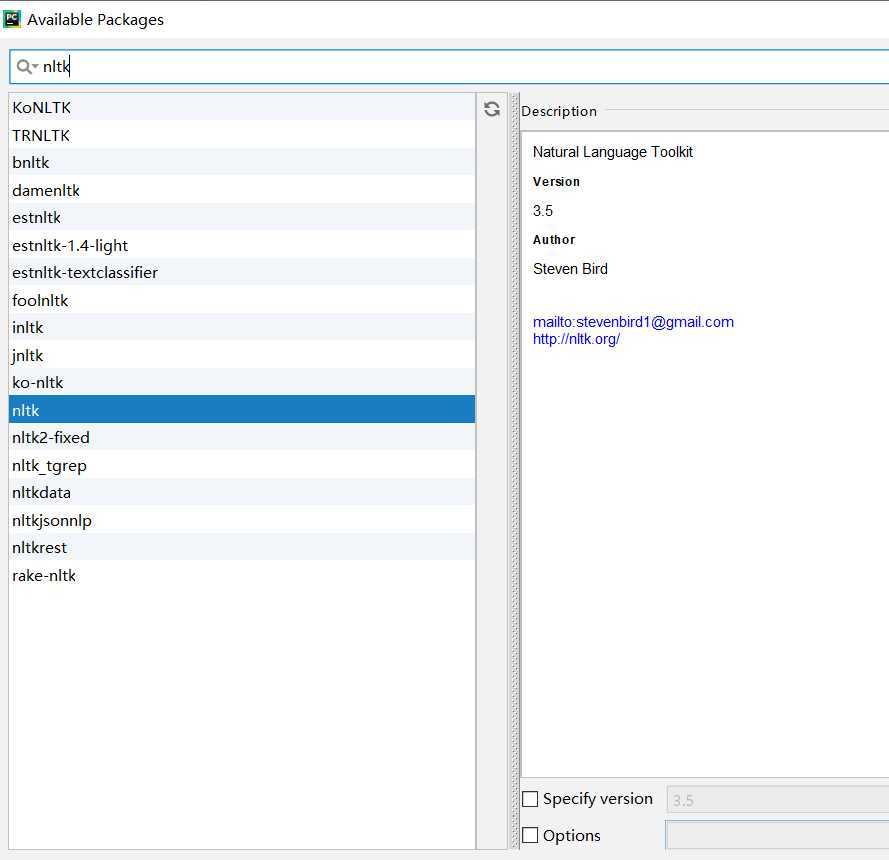This screenshot has height=860, width=889.
Task: Click the Natural Language Toolkit description text
Action: (x=612, y=152)
